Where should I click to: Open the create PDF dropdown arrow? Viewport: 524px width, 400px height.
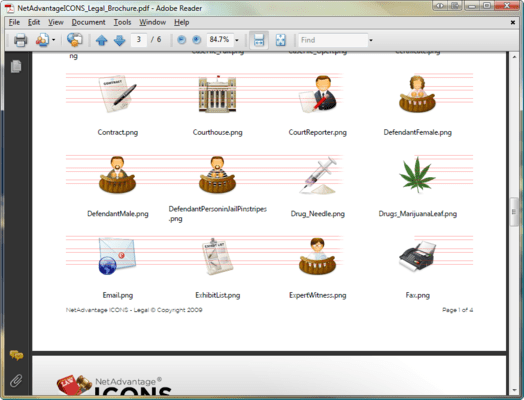pyautogui.click(x=53, y=40)
